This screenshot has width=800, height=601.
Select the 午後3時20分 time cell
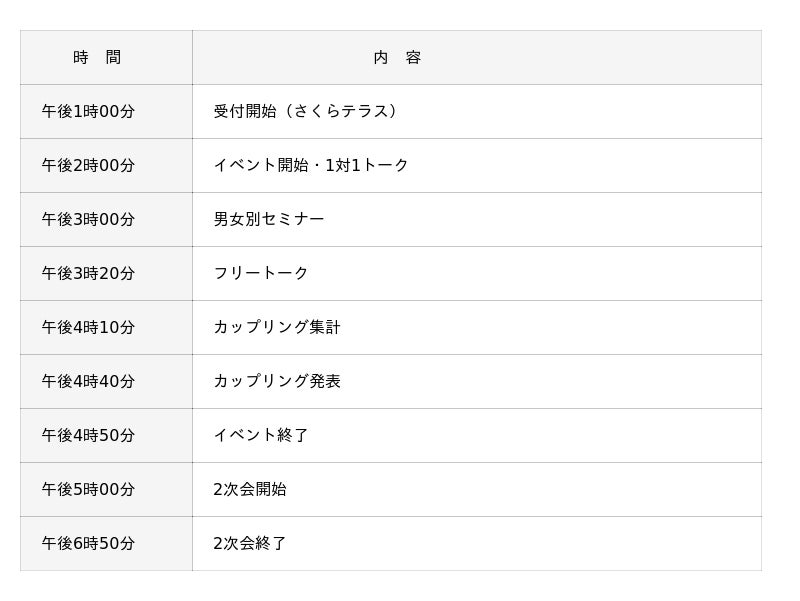pyautogui.click(x=88, y=274)
